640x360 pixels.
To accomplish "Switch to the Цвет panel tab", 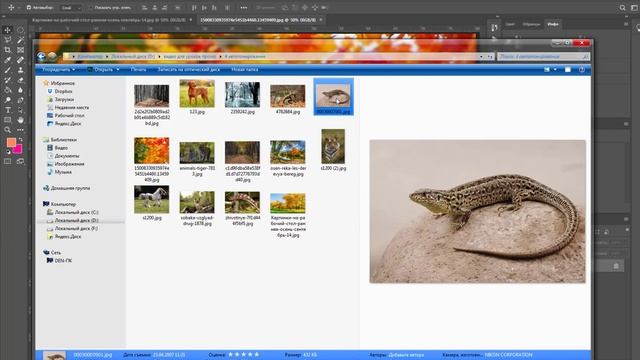I will 510,24.
